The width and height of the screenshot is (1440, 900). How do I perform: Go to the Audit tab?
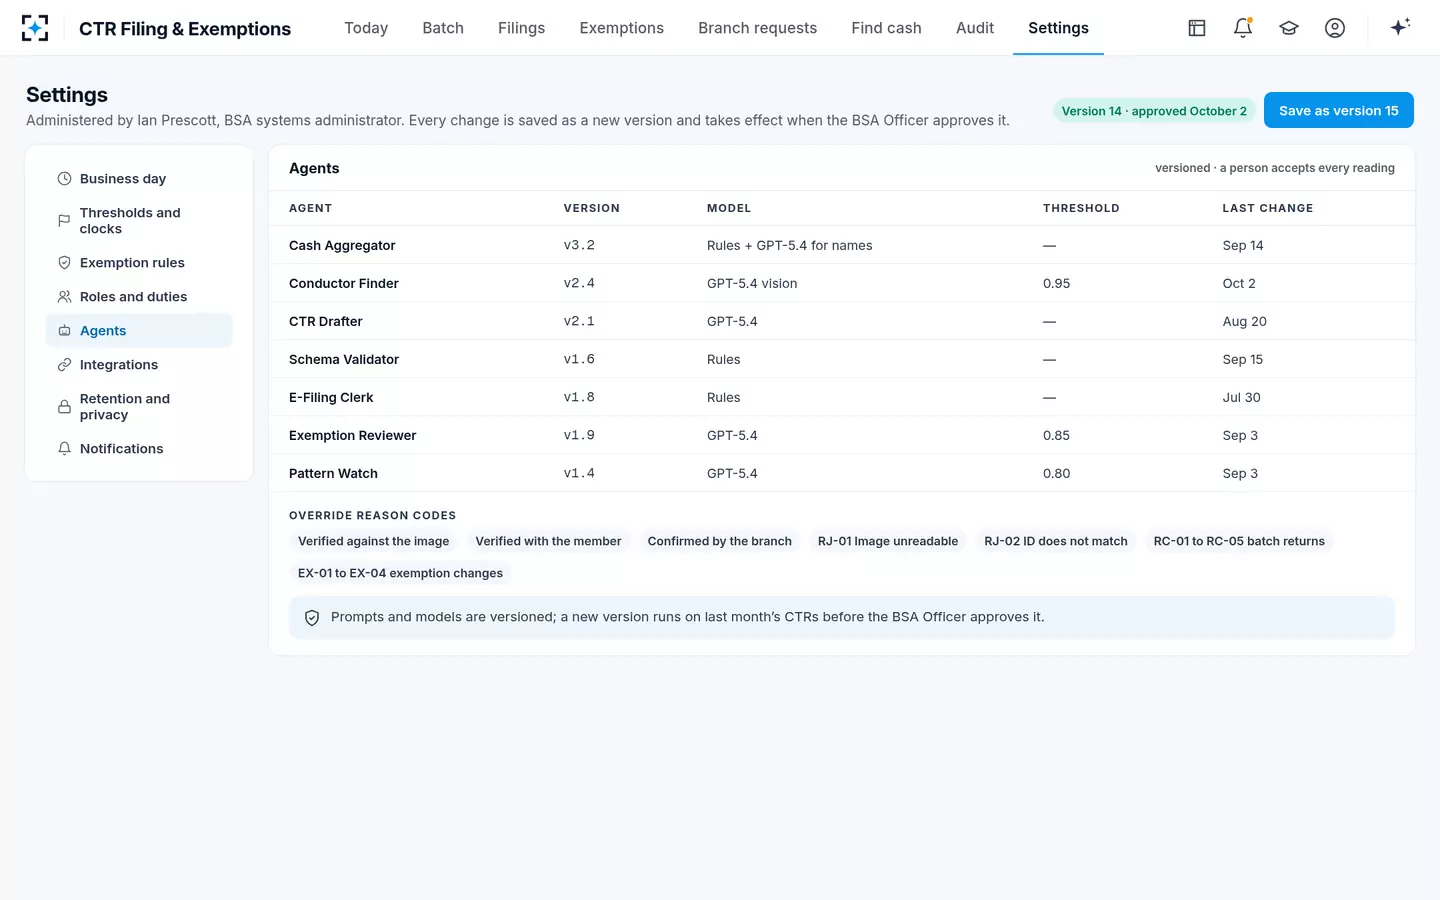click(975, 28)
